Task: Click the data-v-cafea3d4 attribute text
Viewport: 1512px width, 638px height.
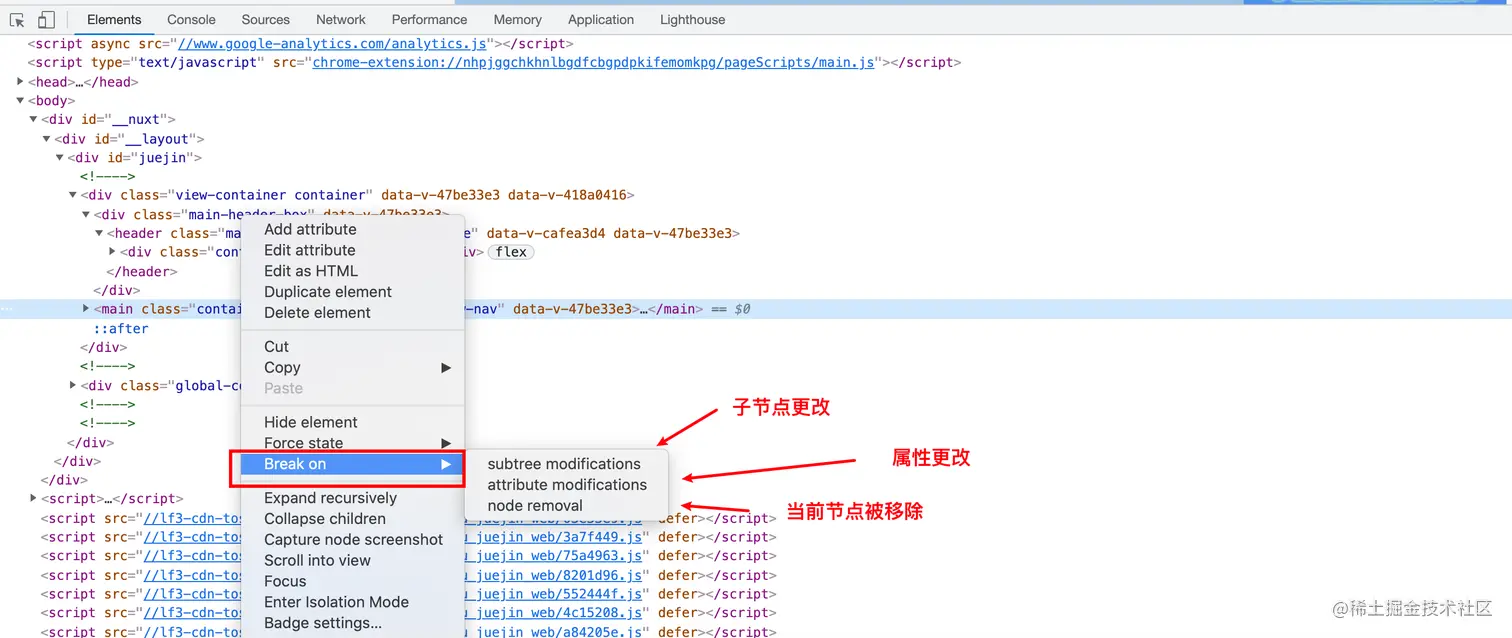Action: [546, 233]
